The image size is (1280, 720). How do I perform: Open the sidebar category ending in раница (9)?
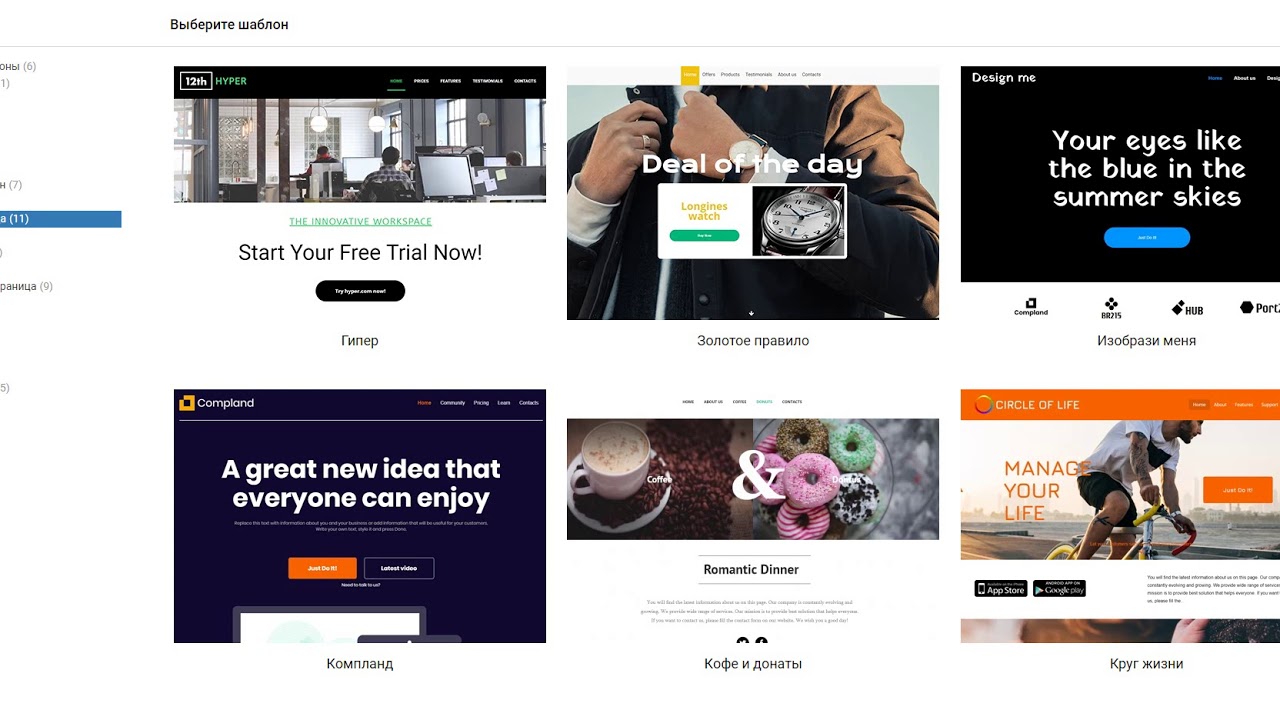coord(27,286)
